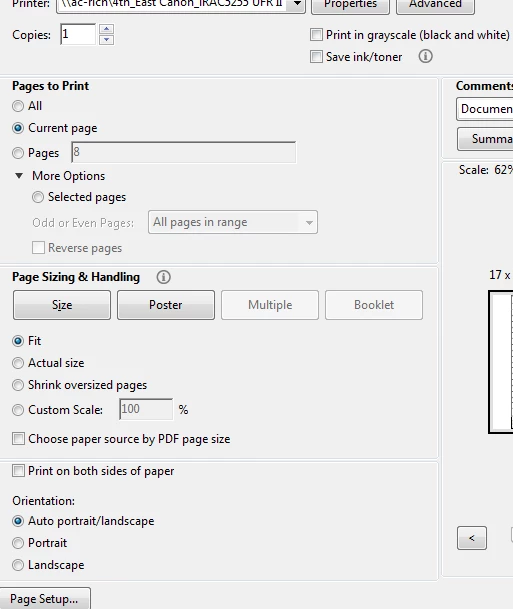Collapse the More Options section
513x609 pixels.
coord(19,176)
